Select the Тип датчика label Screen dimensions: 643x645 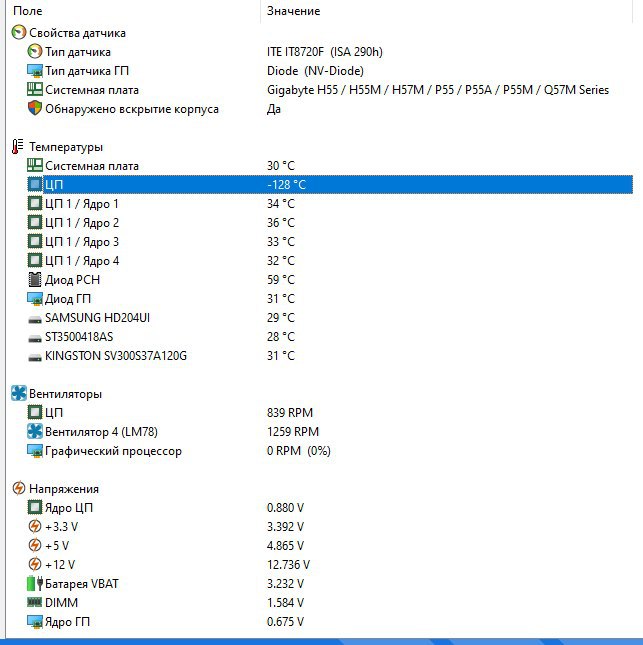pyautogui.click(x=78, y=52)
